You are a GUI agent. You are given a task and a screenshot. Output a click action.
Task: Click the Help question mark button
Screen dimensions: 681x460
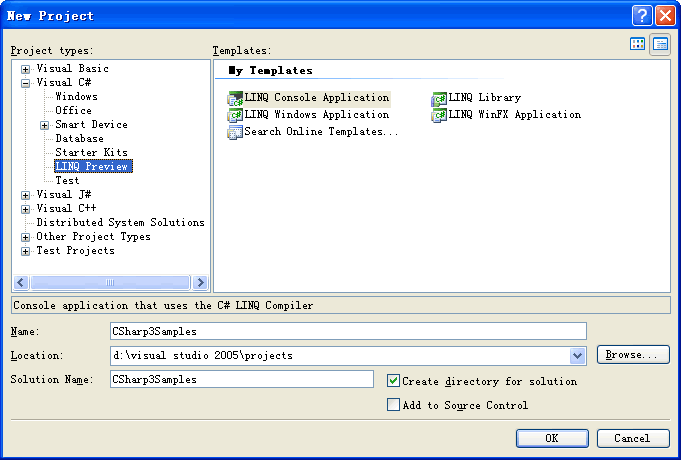coord(642,16)
